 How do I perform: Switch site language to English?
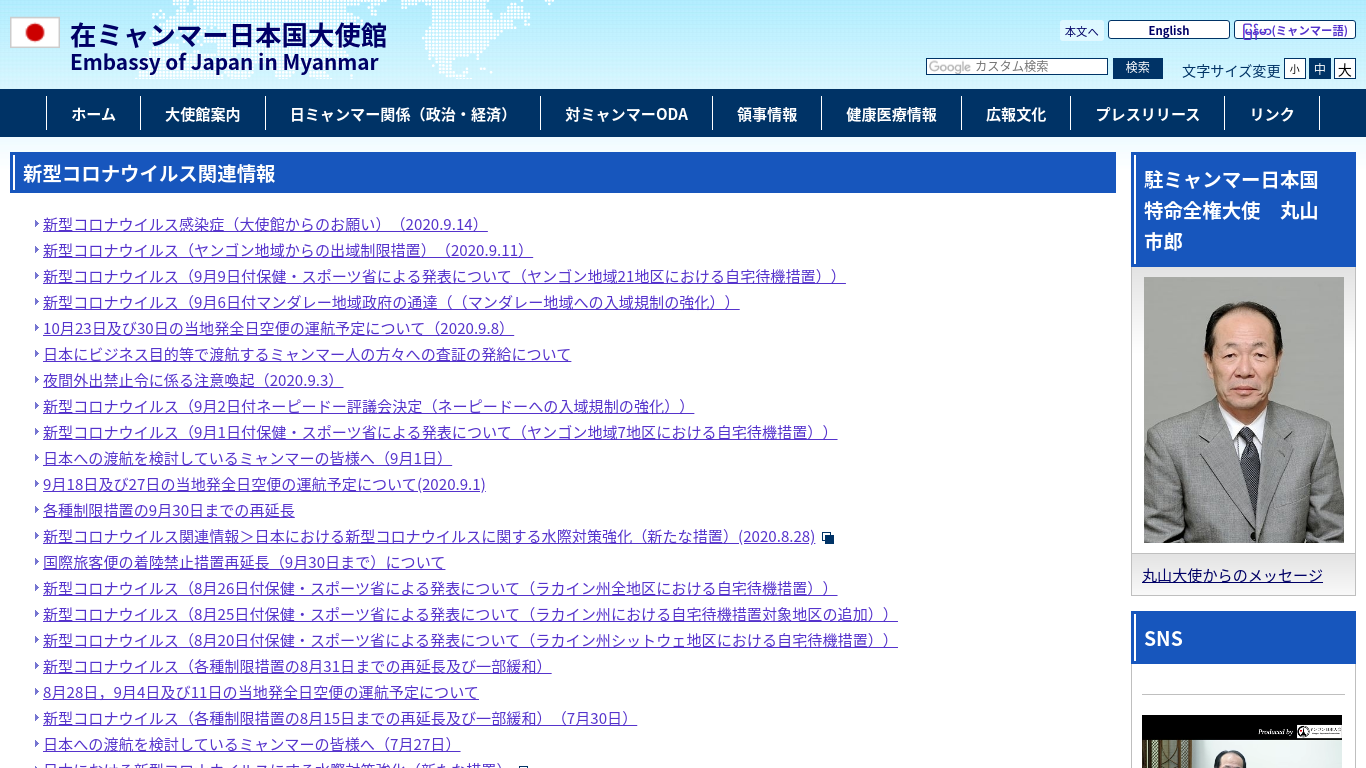pos(1169,30)
